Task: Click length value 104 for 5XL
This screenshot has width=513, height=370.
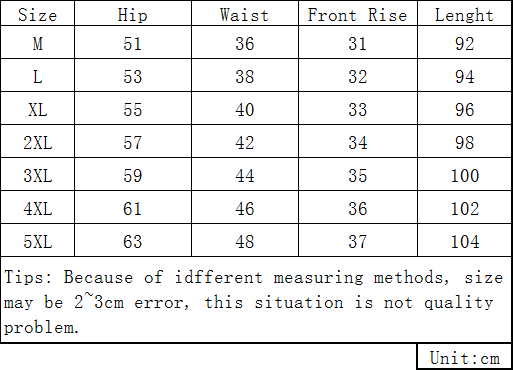Action: coord(465,242)
